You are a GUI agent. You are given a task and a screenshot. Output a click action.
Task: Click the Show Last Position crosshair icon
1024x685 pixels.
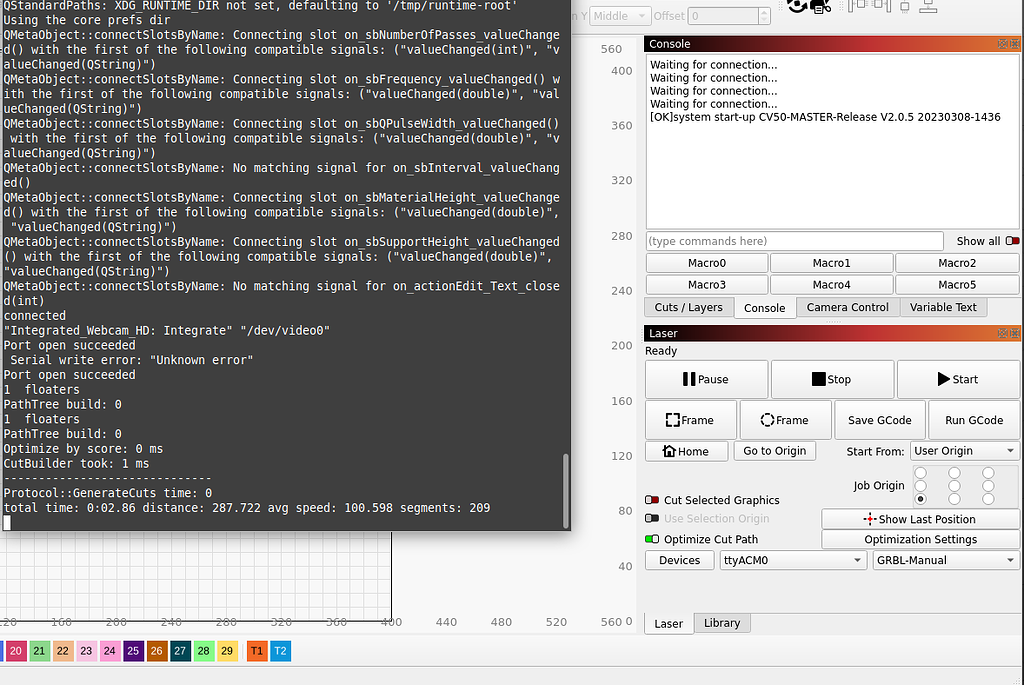870,518
